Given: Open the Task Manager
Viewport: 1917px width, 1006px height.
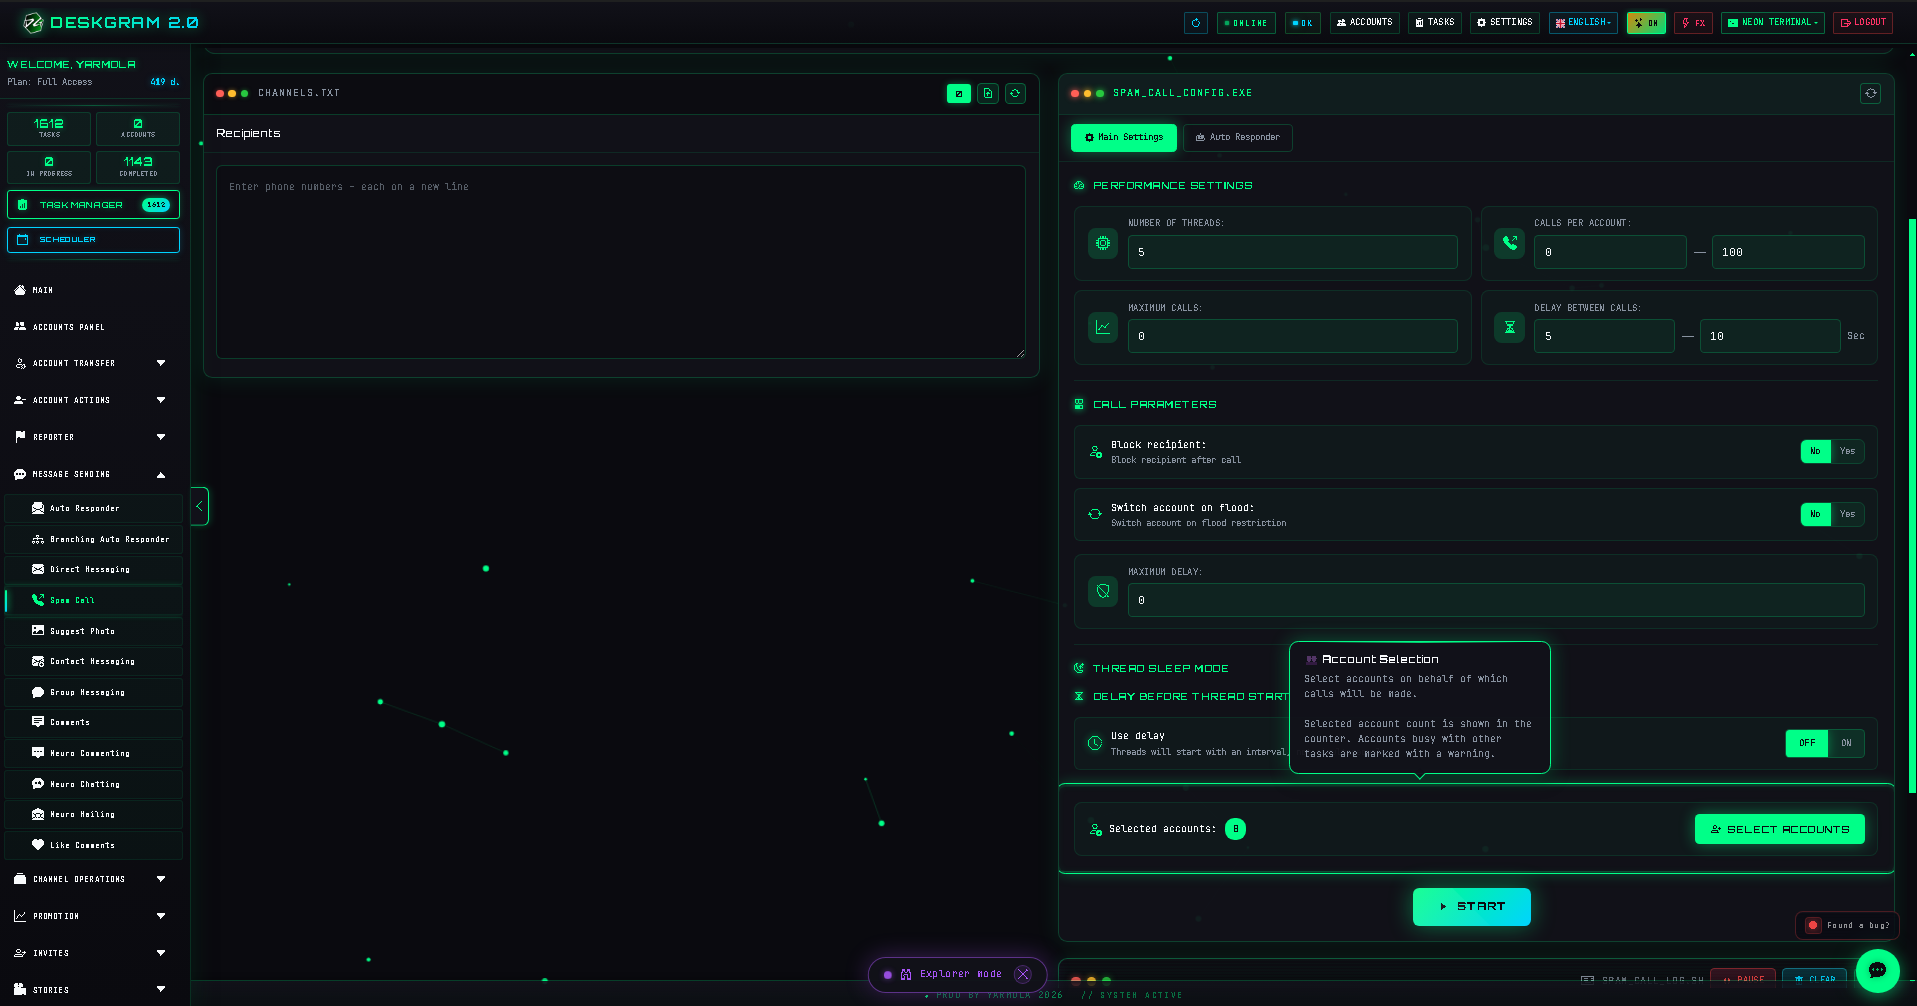Looking at the screenshot, I should [94, 205].
